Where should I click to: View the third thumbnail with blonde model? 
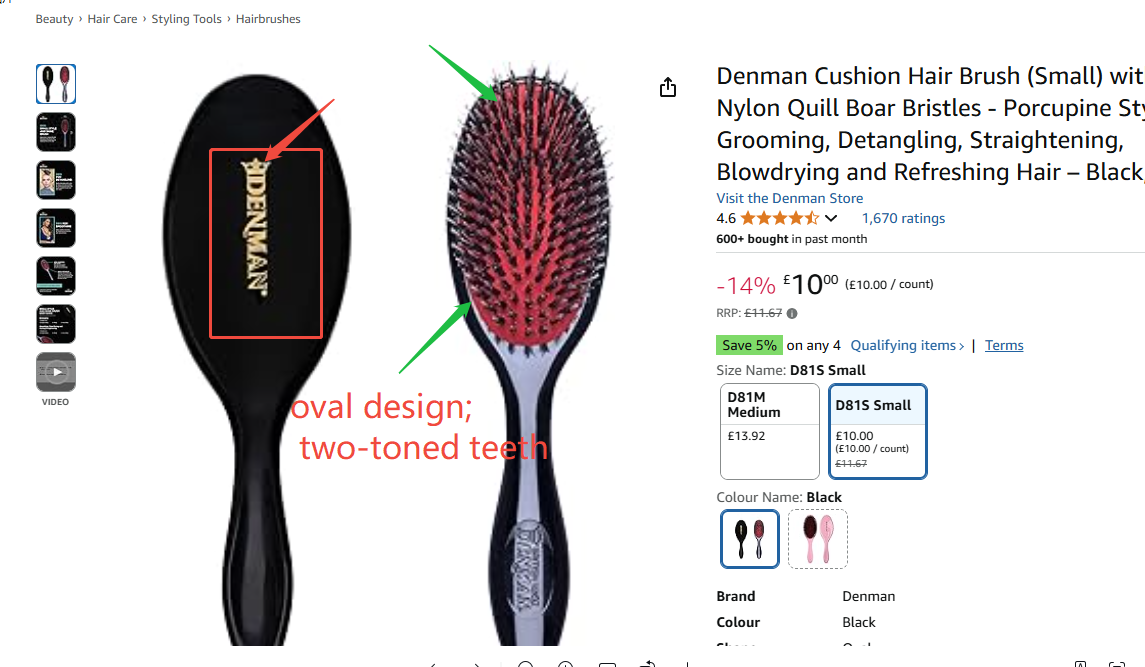click(55, 180)
